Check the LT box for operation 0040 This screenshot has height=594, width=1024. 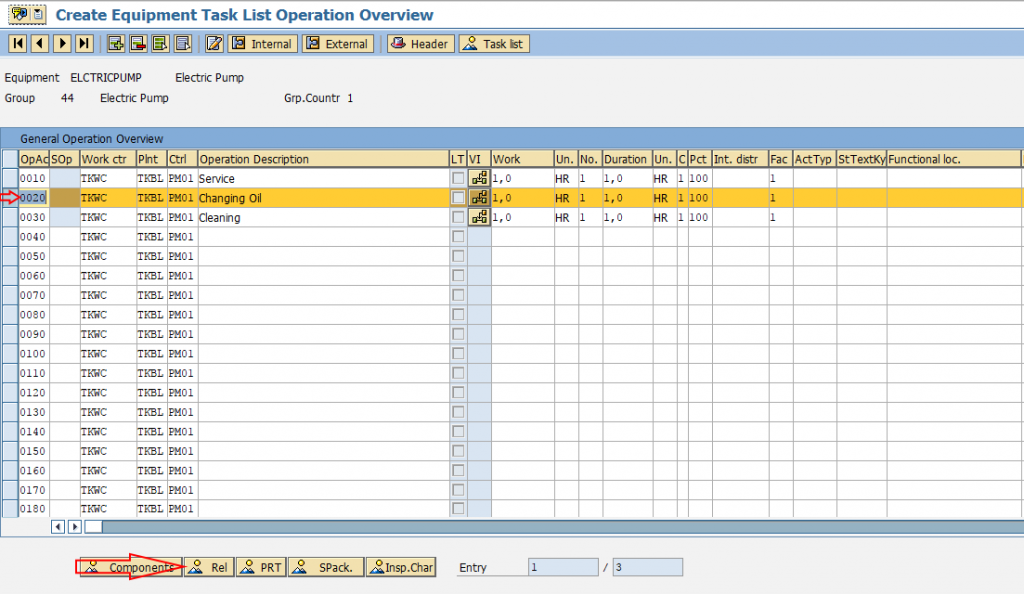(x=458, y=236)
